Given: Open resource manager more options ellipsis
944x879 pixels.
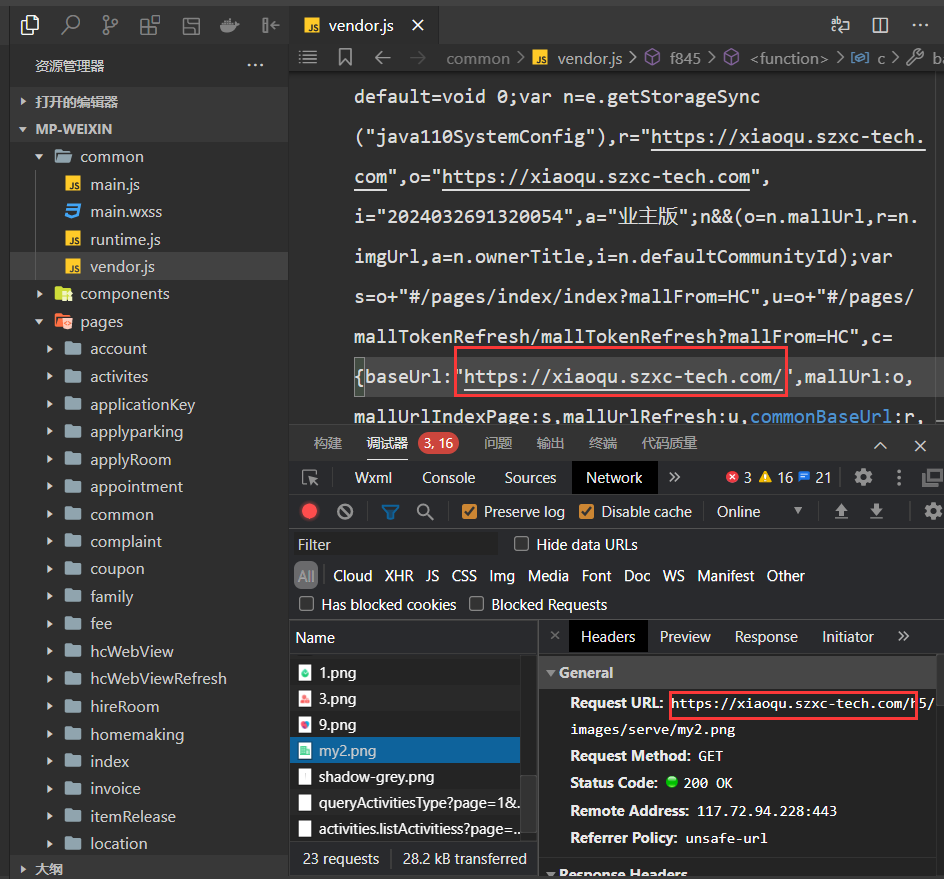Looking at the screenshot, I should [255, 65].
